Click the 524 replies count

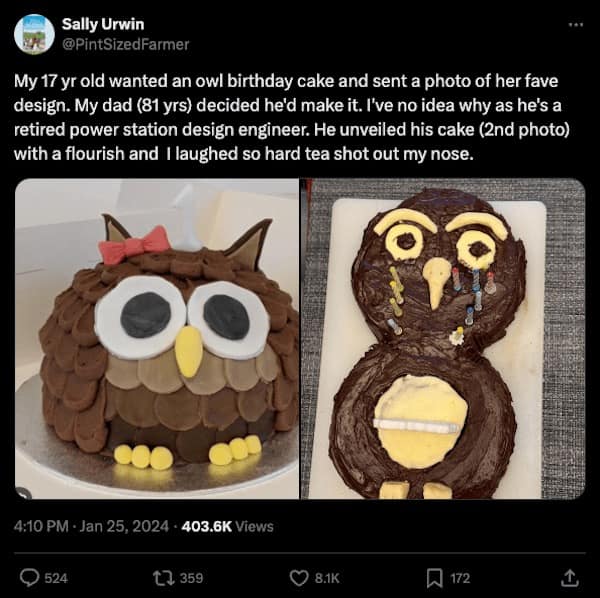click(56, 578)
